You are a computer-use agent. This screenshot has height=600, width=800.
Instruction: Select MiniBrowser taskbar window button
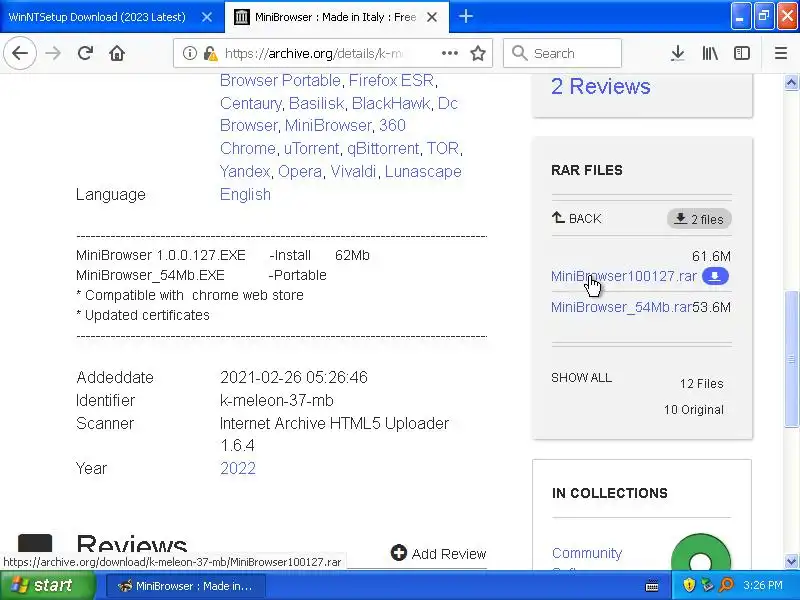[x=186, y=586]
